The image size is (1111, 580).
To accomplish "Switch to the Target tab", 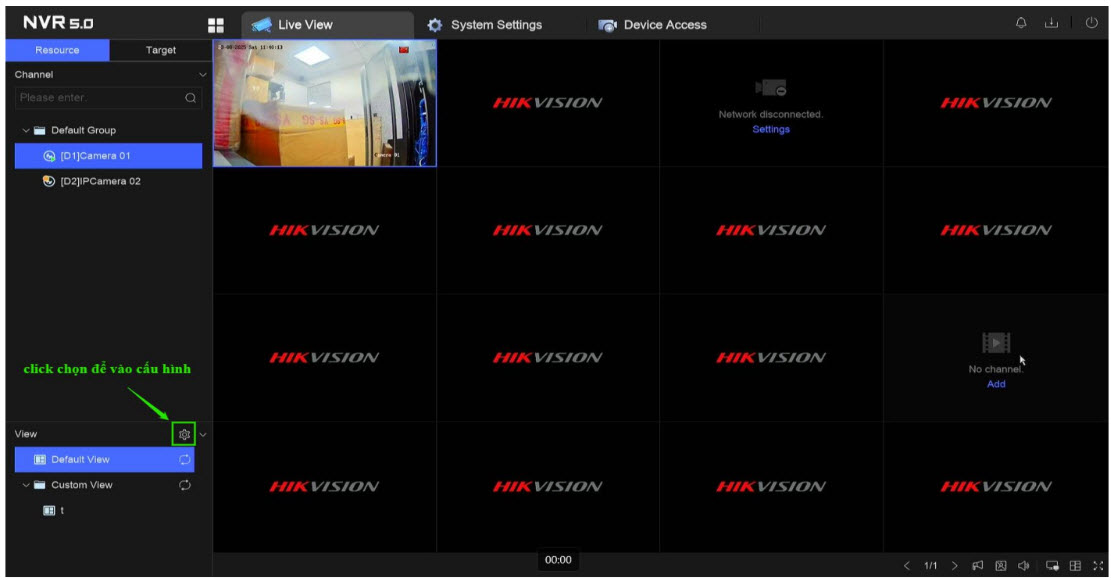I will (160, 50).
